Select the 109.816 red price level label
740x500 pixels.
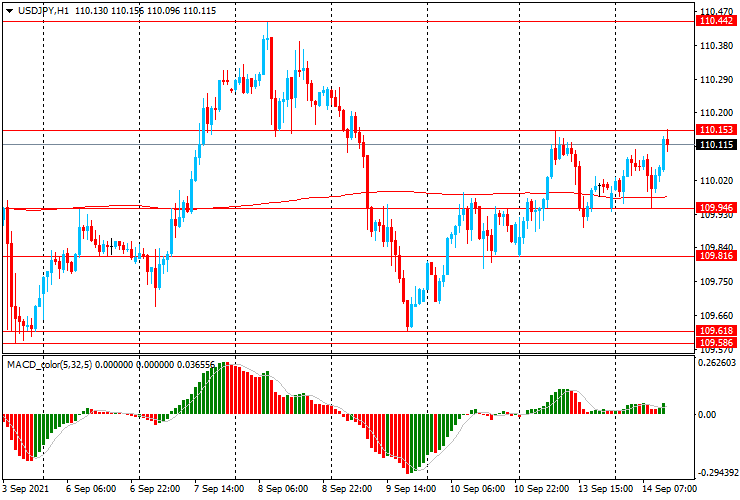pyautogui.click(x=716, y=256)
